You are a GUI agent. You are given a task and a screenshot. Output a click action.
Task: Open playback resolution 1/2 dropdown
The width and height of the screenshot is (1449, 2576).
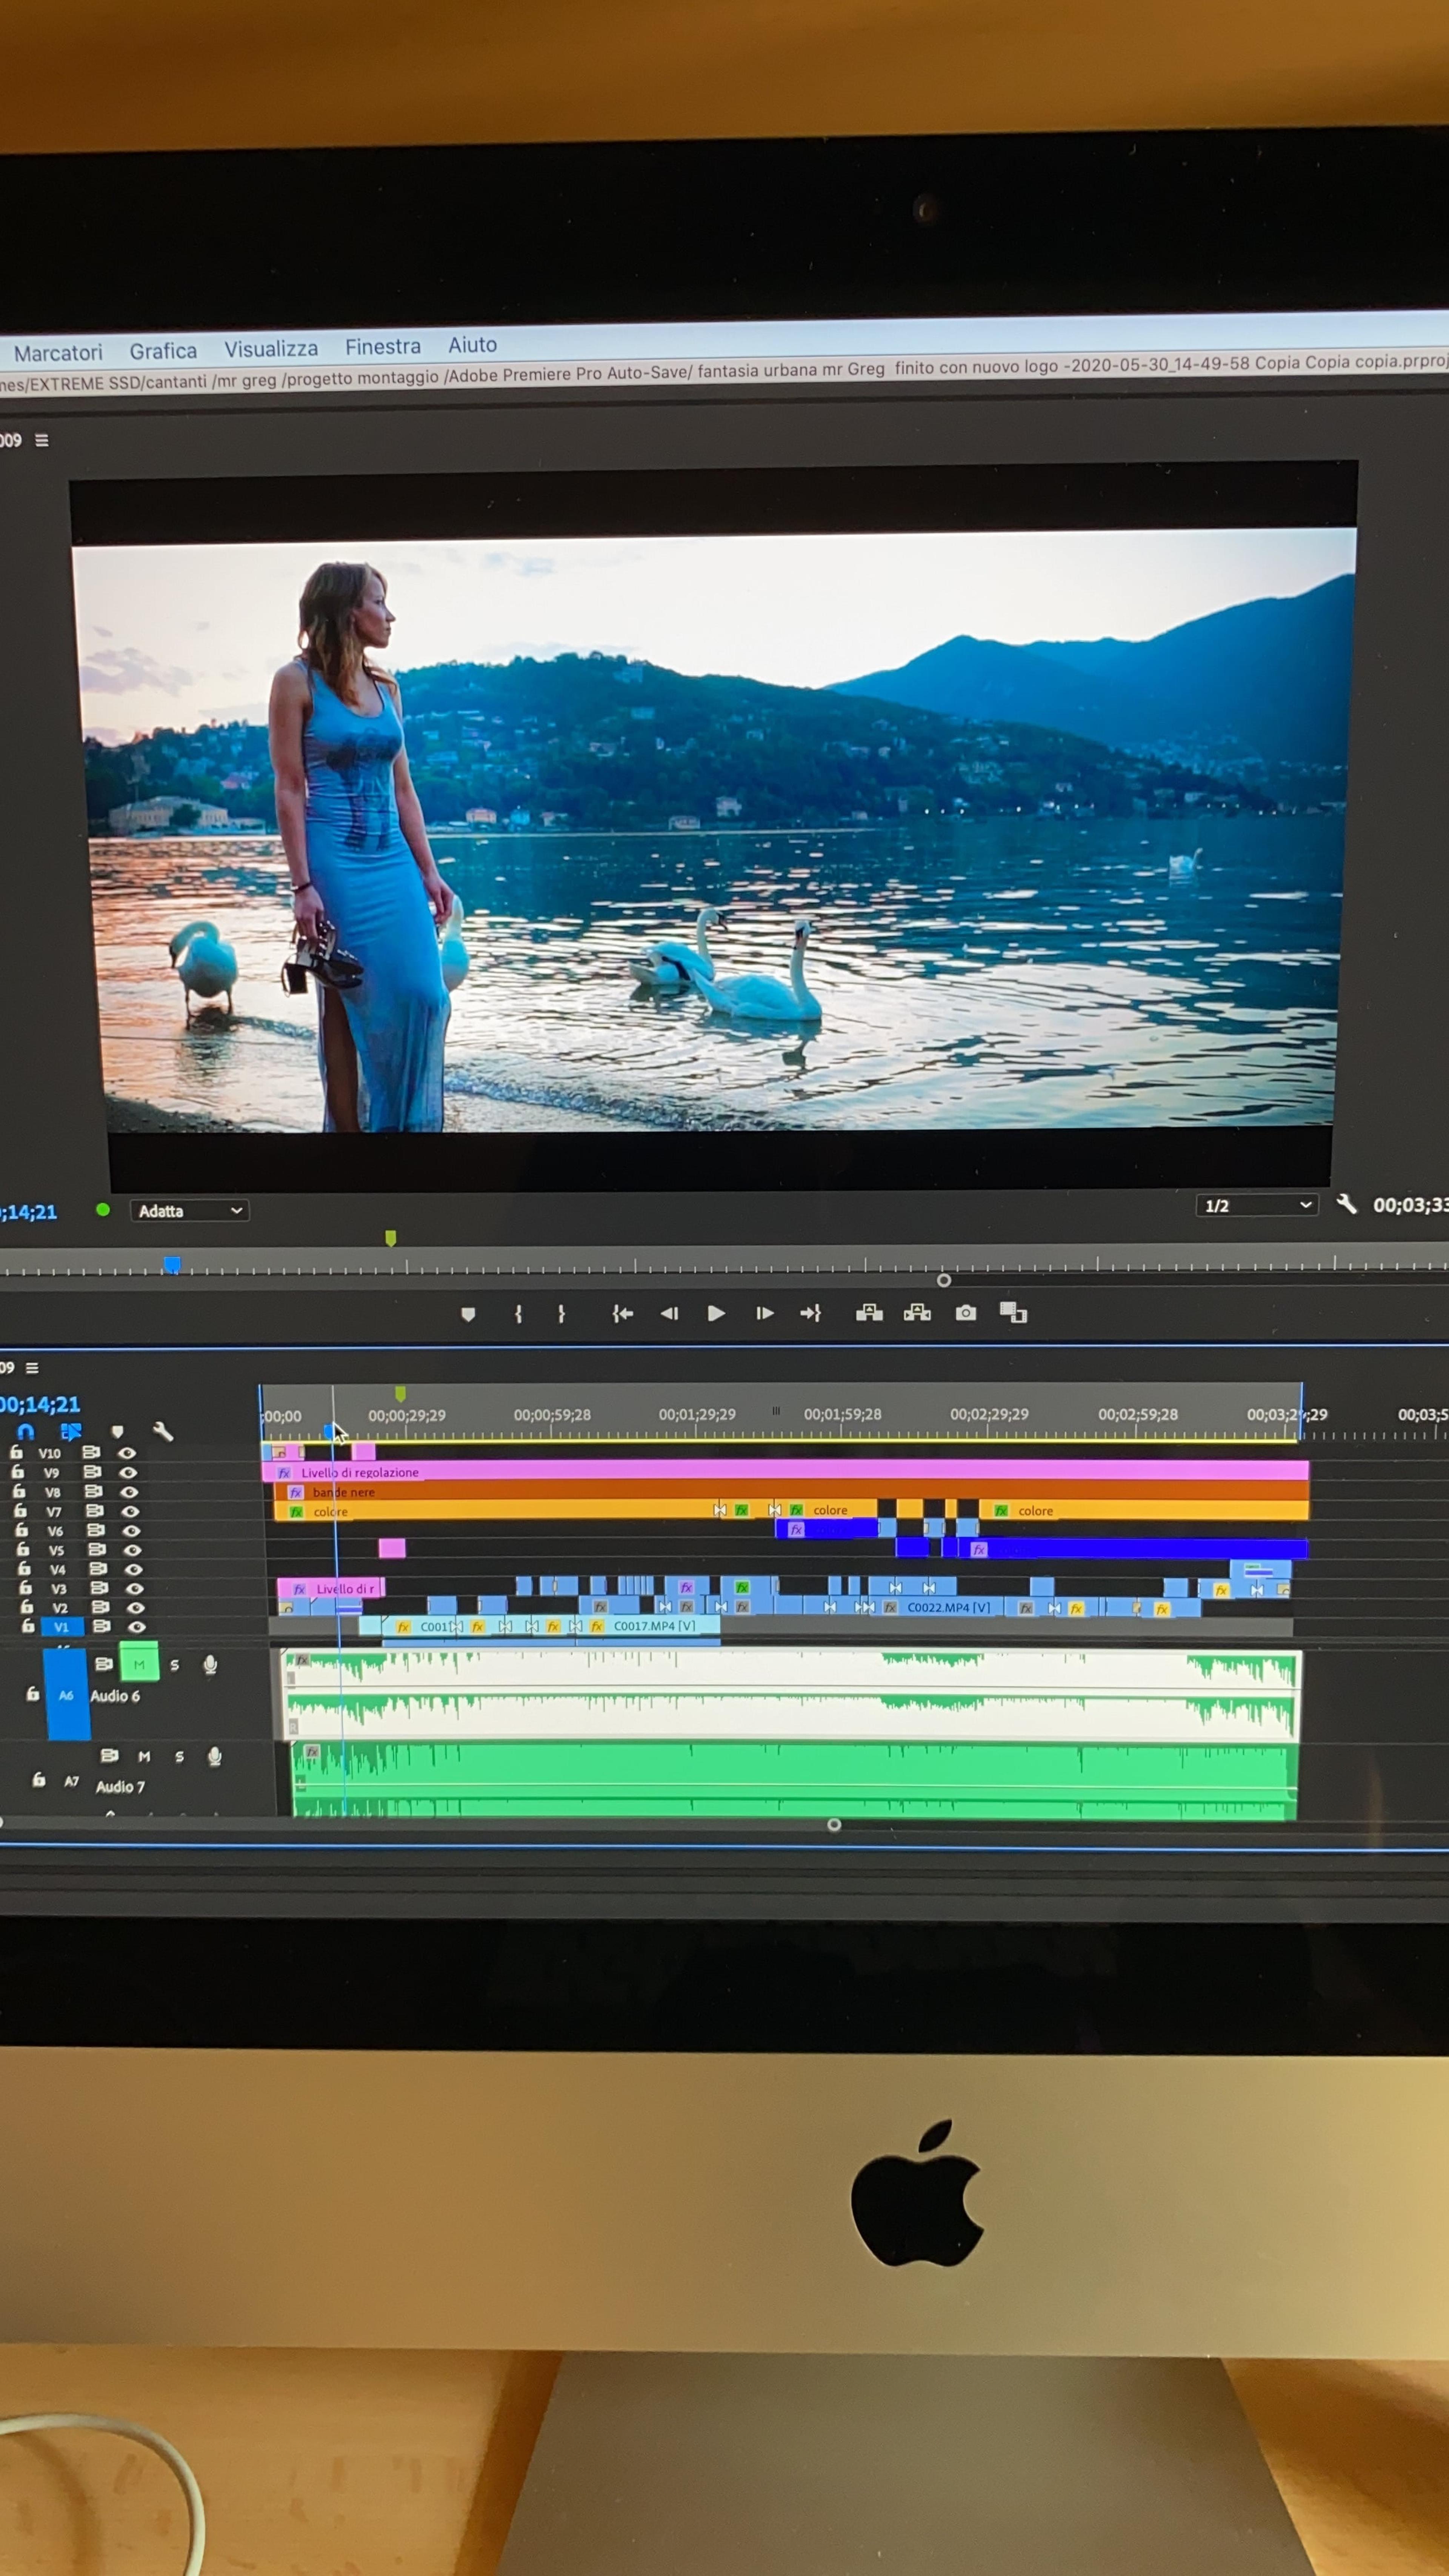(x=1256, y=1205)
